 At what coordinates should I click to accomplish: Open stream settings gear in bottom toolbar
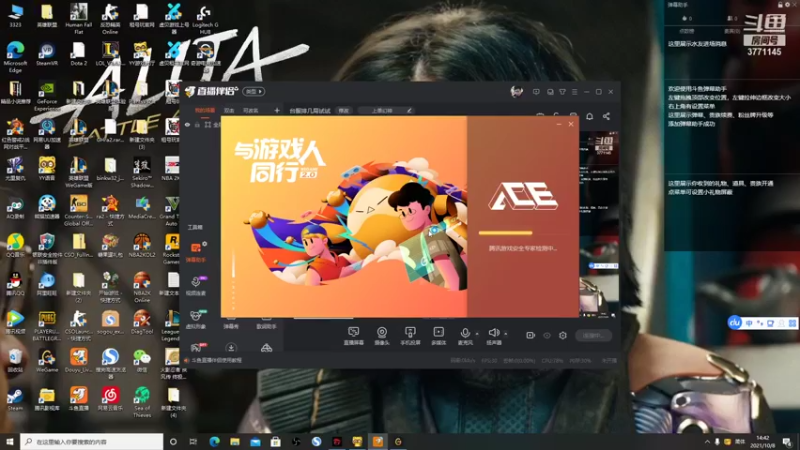tap(563, 335)
